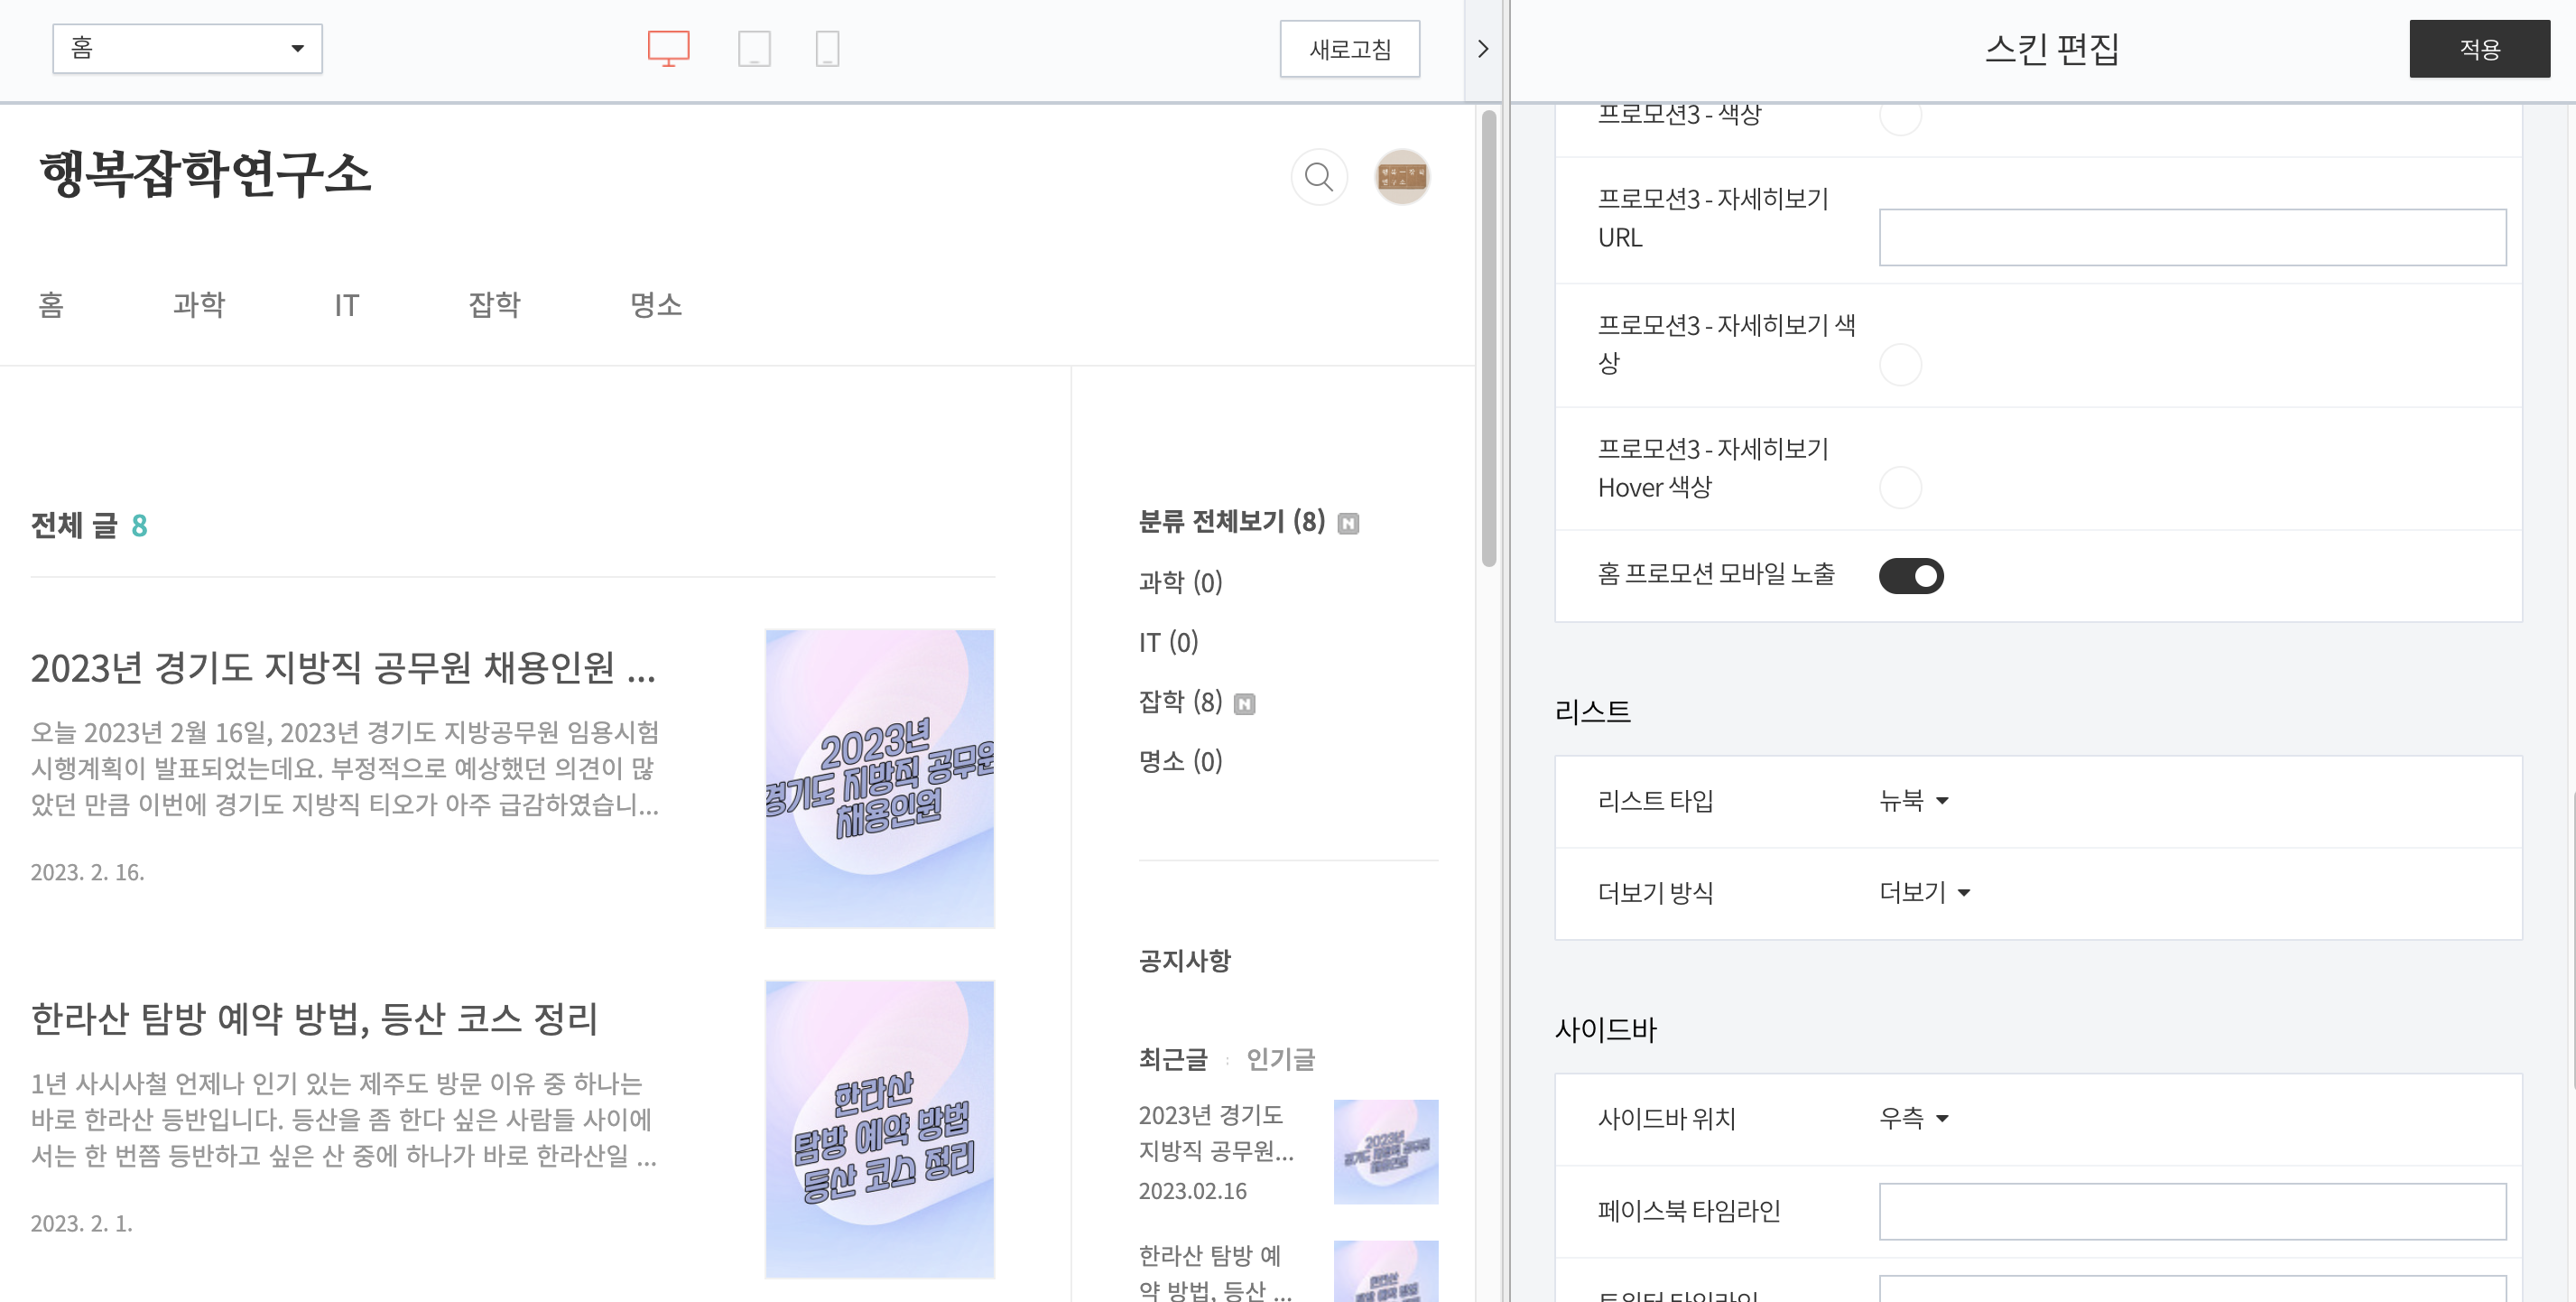Click the N badge next to 잡학 category

[x=1243, y=703]
